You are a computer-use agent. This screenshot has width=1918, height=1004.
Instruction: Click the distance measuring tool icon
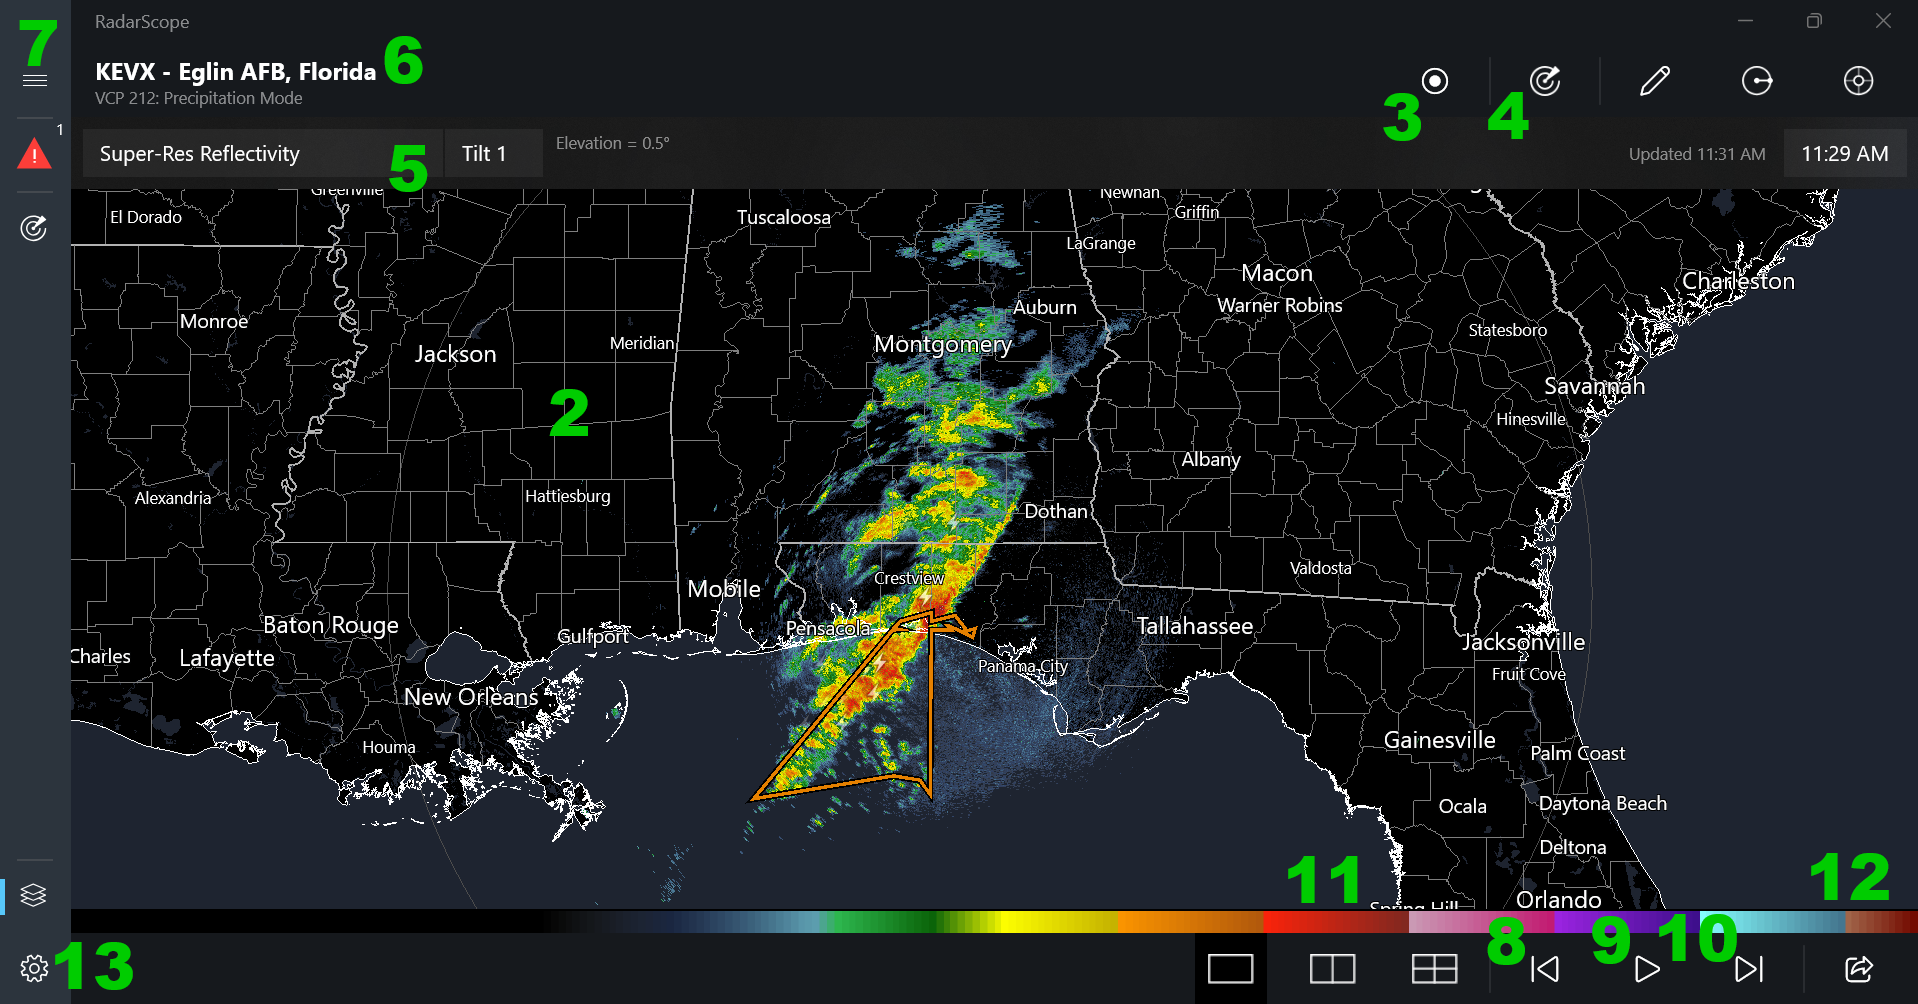1757,81
